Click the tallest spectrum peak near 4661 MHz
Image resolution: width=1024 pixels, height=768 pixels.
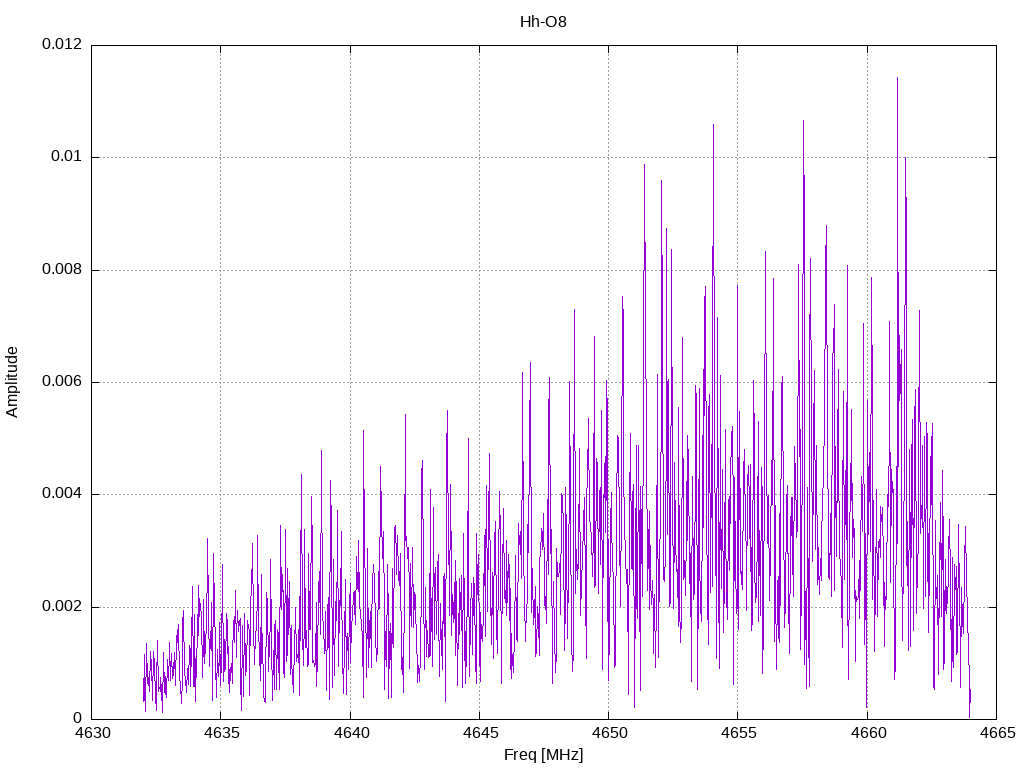point(897,78)
